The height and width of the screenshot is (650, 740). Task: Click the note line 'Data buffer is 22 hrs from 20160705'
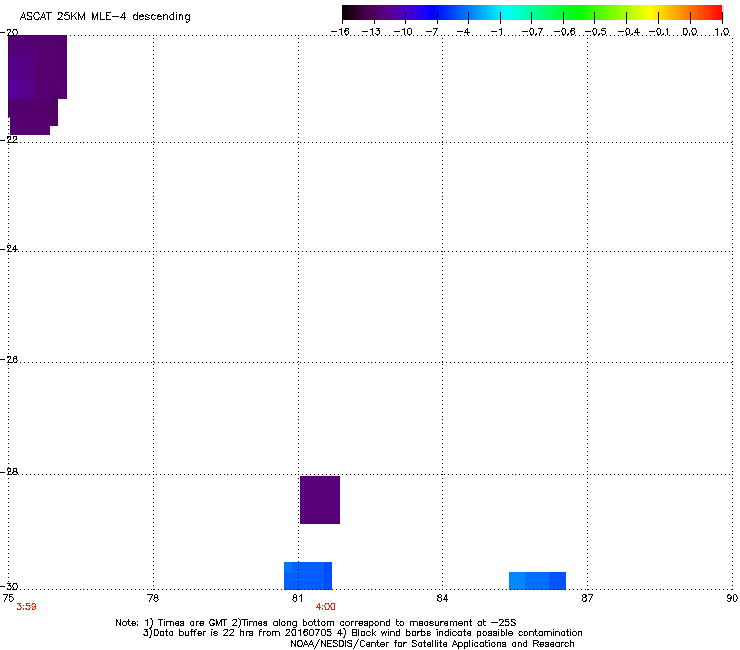click(238, 633)
